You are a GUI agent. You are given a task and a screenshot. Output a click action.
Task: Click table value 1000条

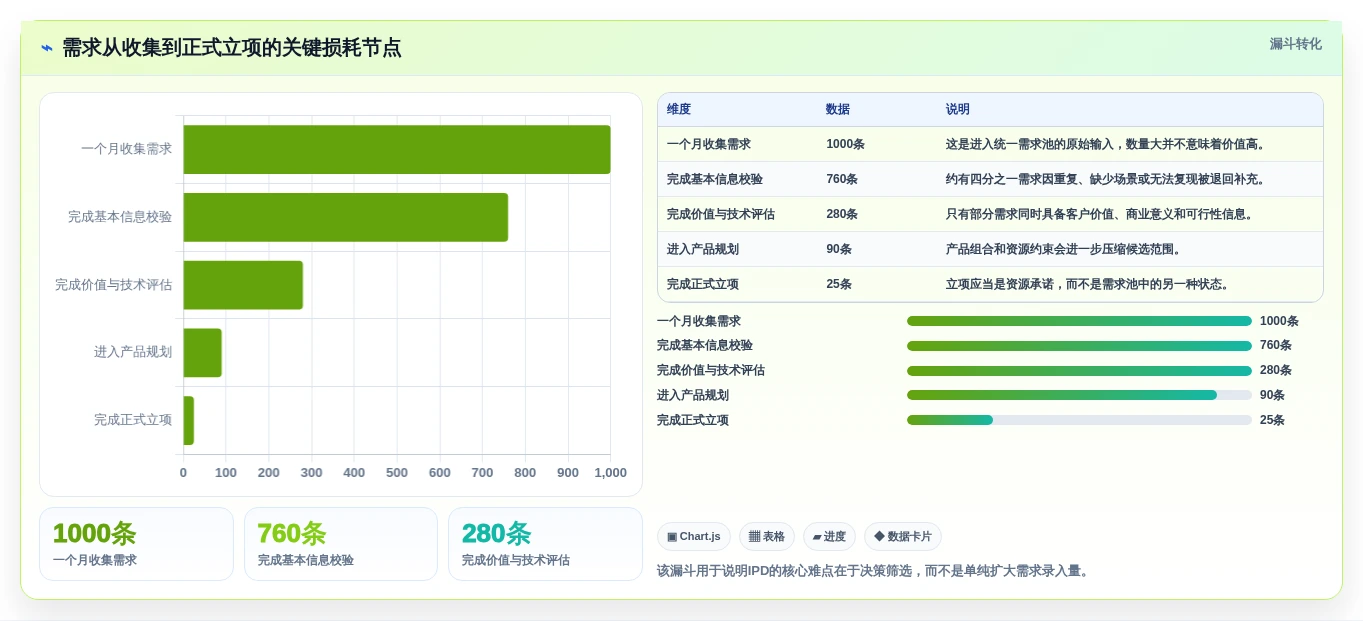click(845, 144)
